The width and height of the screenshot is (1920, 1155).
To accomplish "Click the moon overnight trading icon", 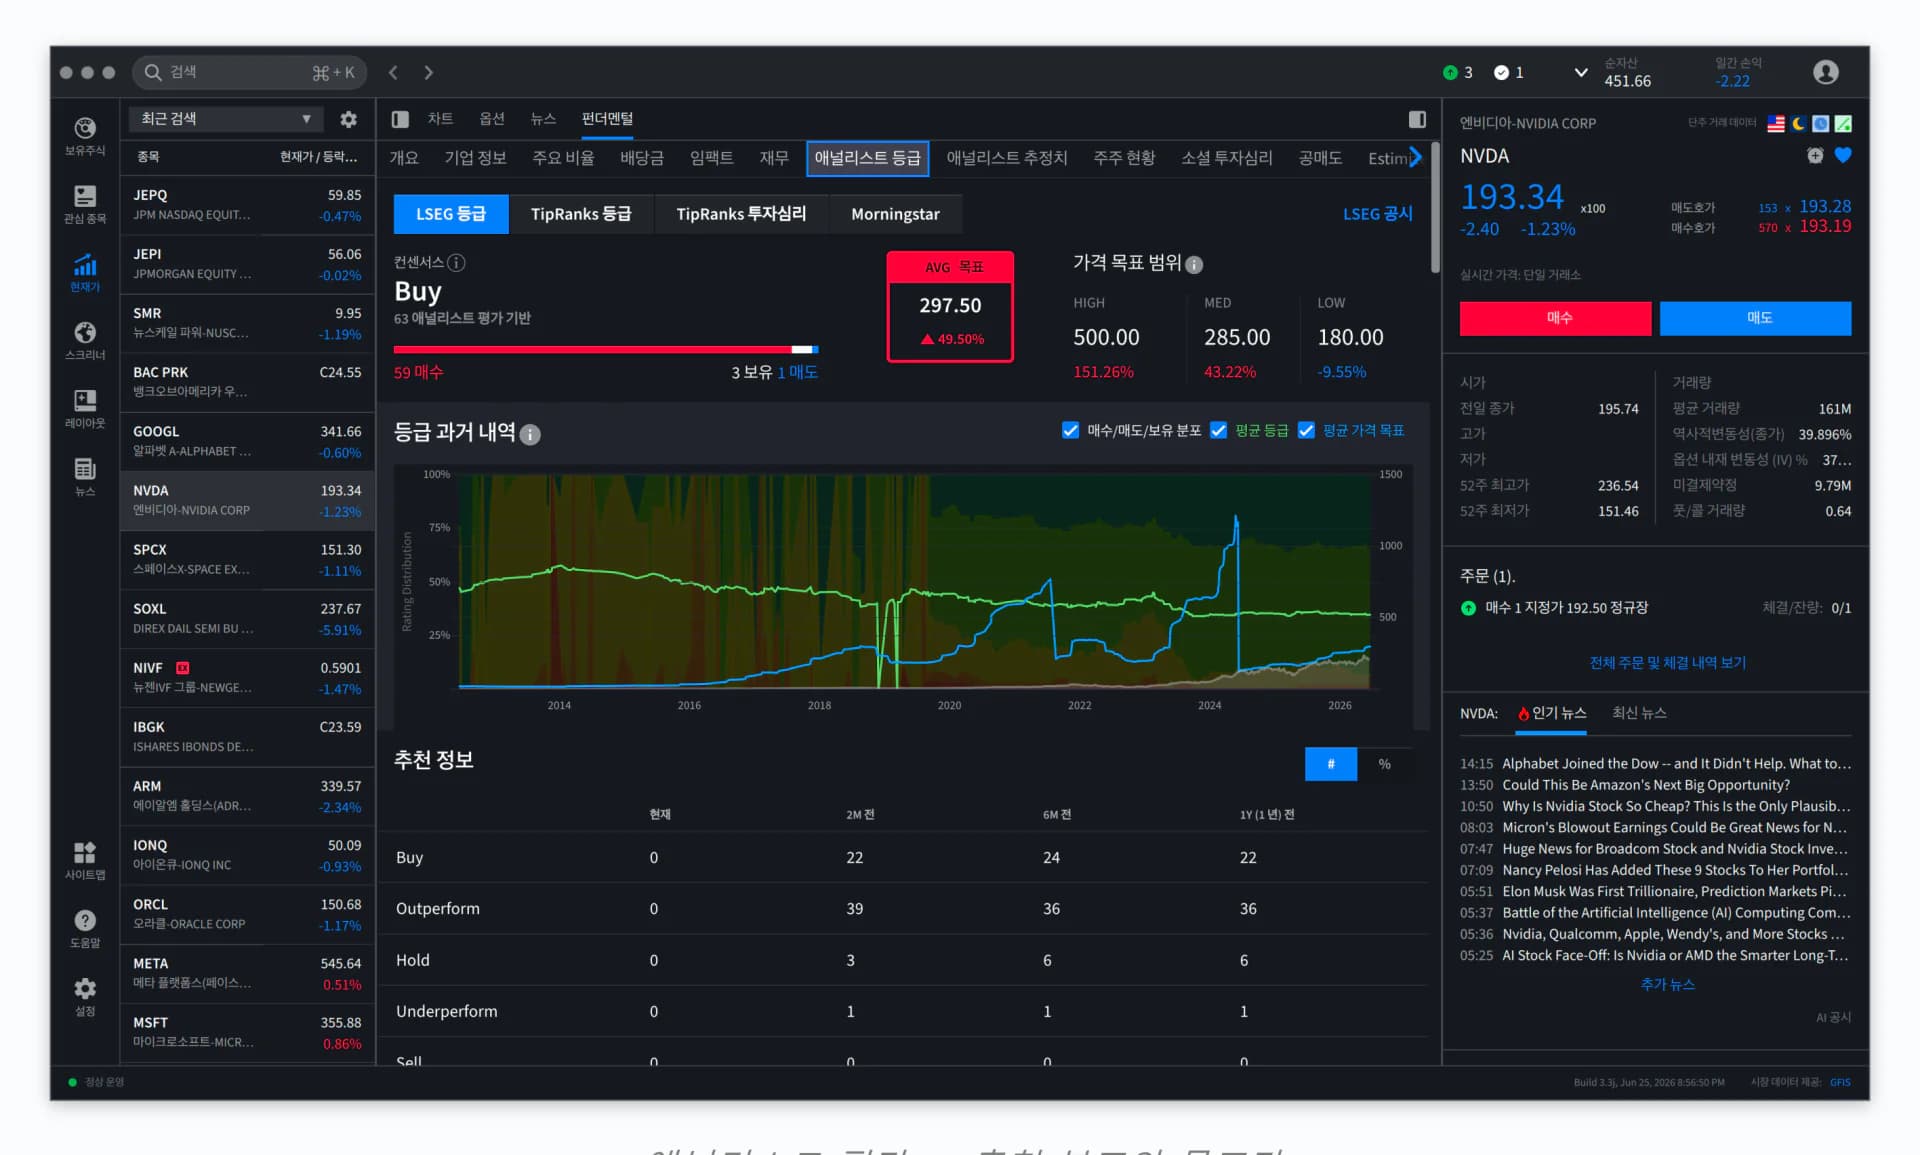I will pos(1798,123).
